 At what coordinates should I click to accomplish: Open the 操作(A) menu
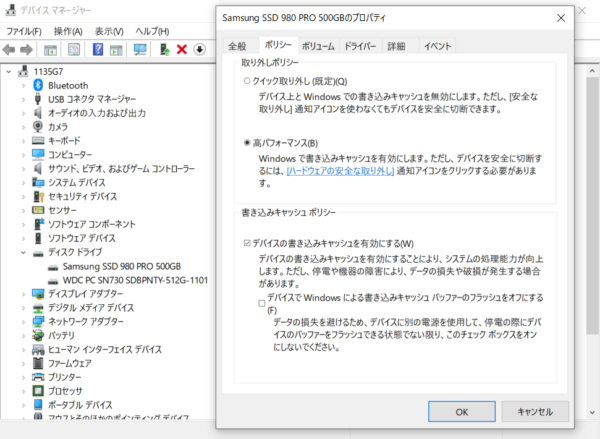pyautogui.click(x=68, y=31)
